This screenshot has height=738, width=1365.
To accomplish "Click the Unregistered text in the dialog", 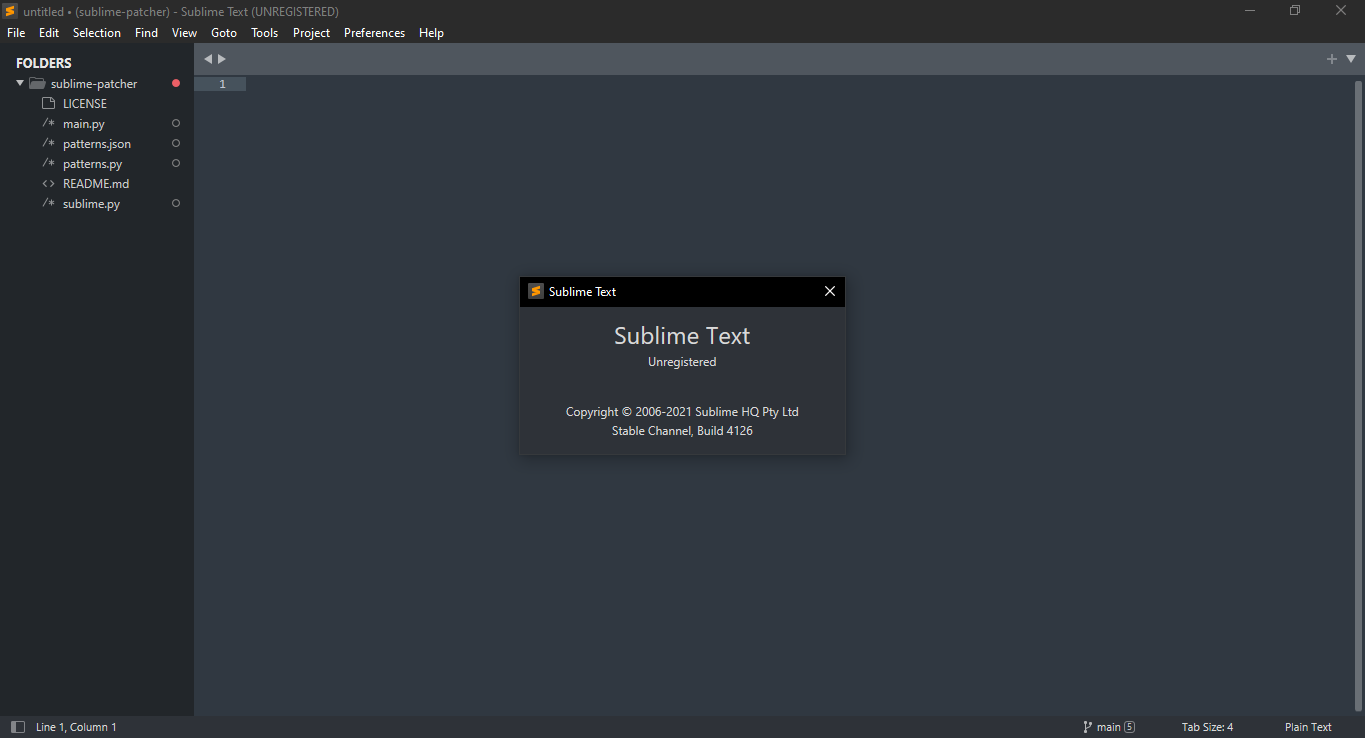I will [x=682, y=362].
